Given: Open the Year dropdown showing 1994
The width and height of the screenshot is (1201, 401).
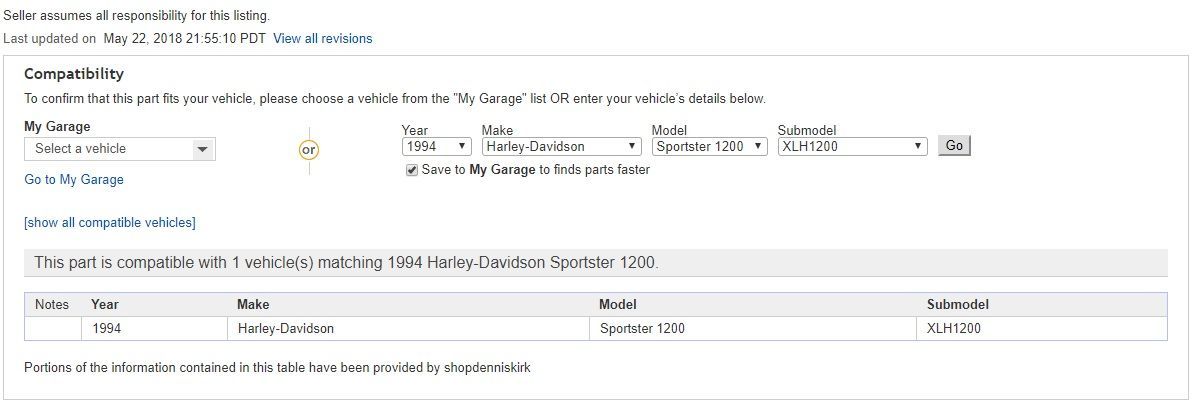Looking at the screenshot, I should tap(436, 146).
